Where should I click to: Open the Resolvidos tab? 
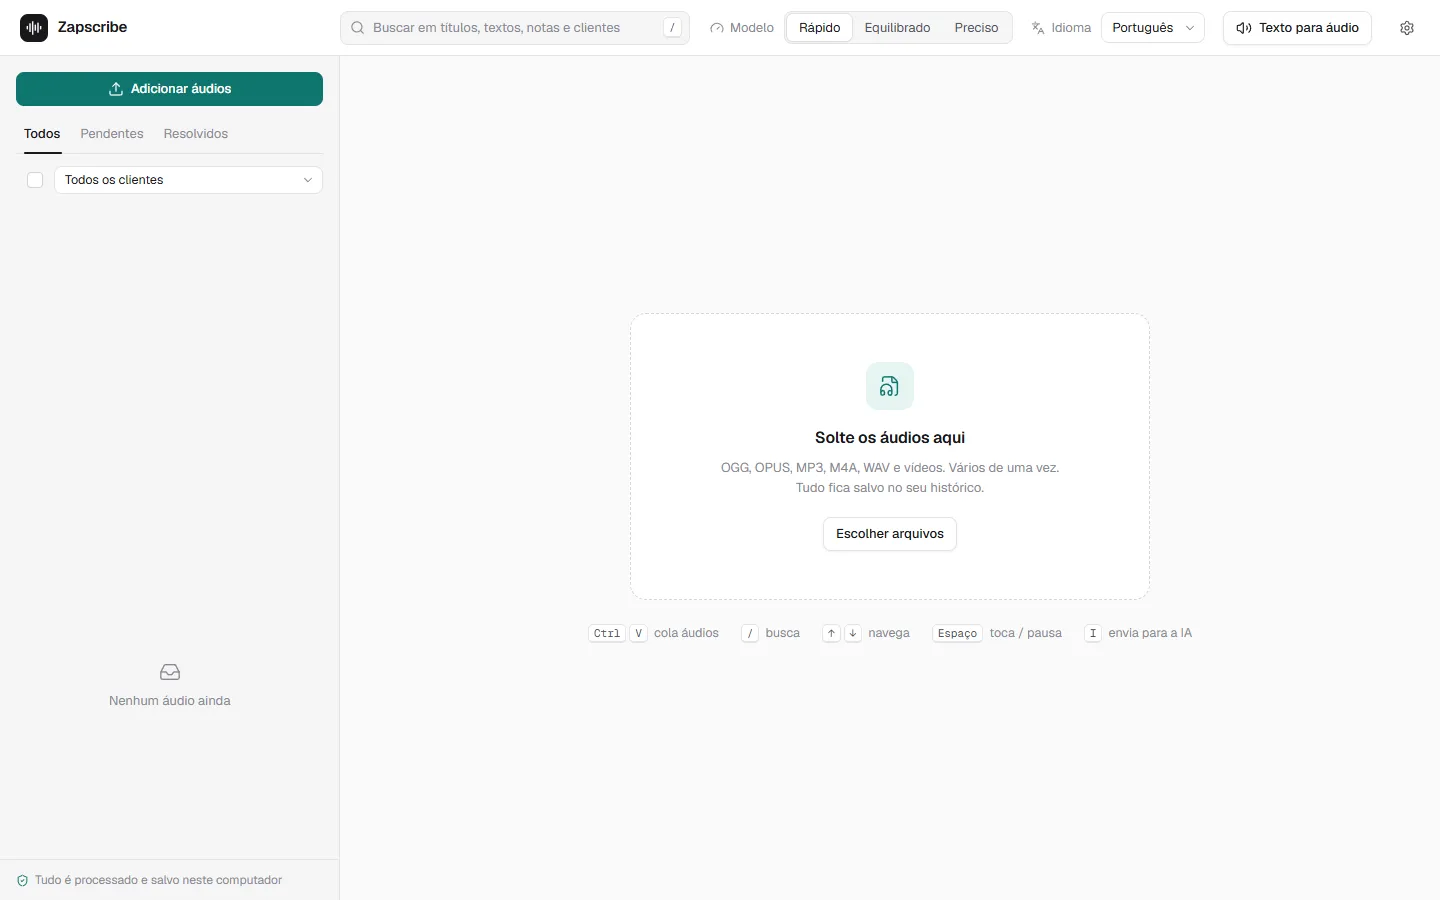click(196, 134)
